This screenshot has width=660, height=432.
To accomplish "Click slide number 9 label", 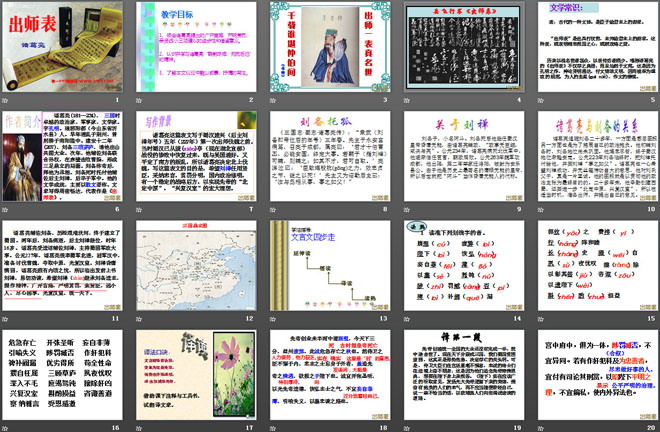I will pos(519,209).
